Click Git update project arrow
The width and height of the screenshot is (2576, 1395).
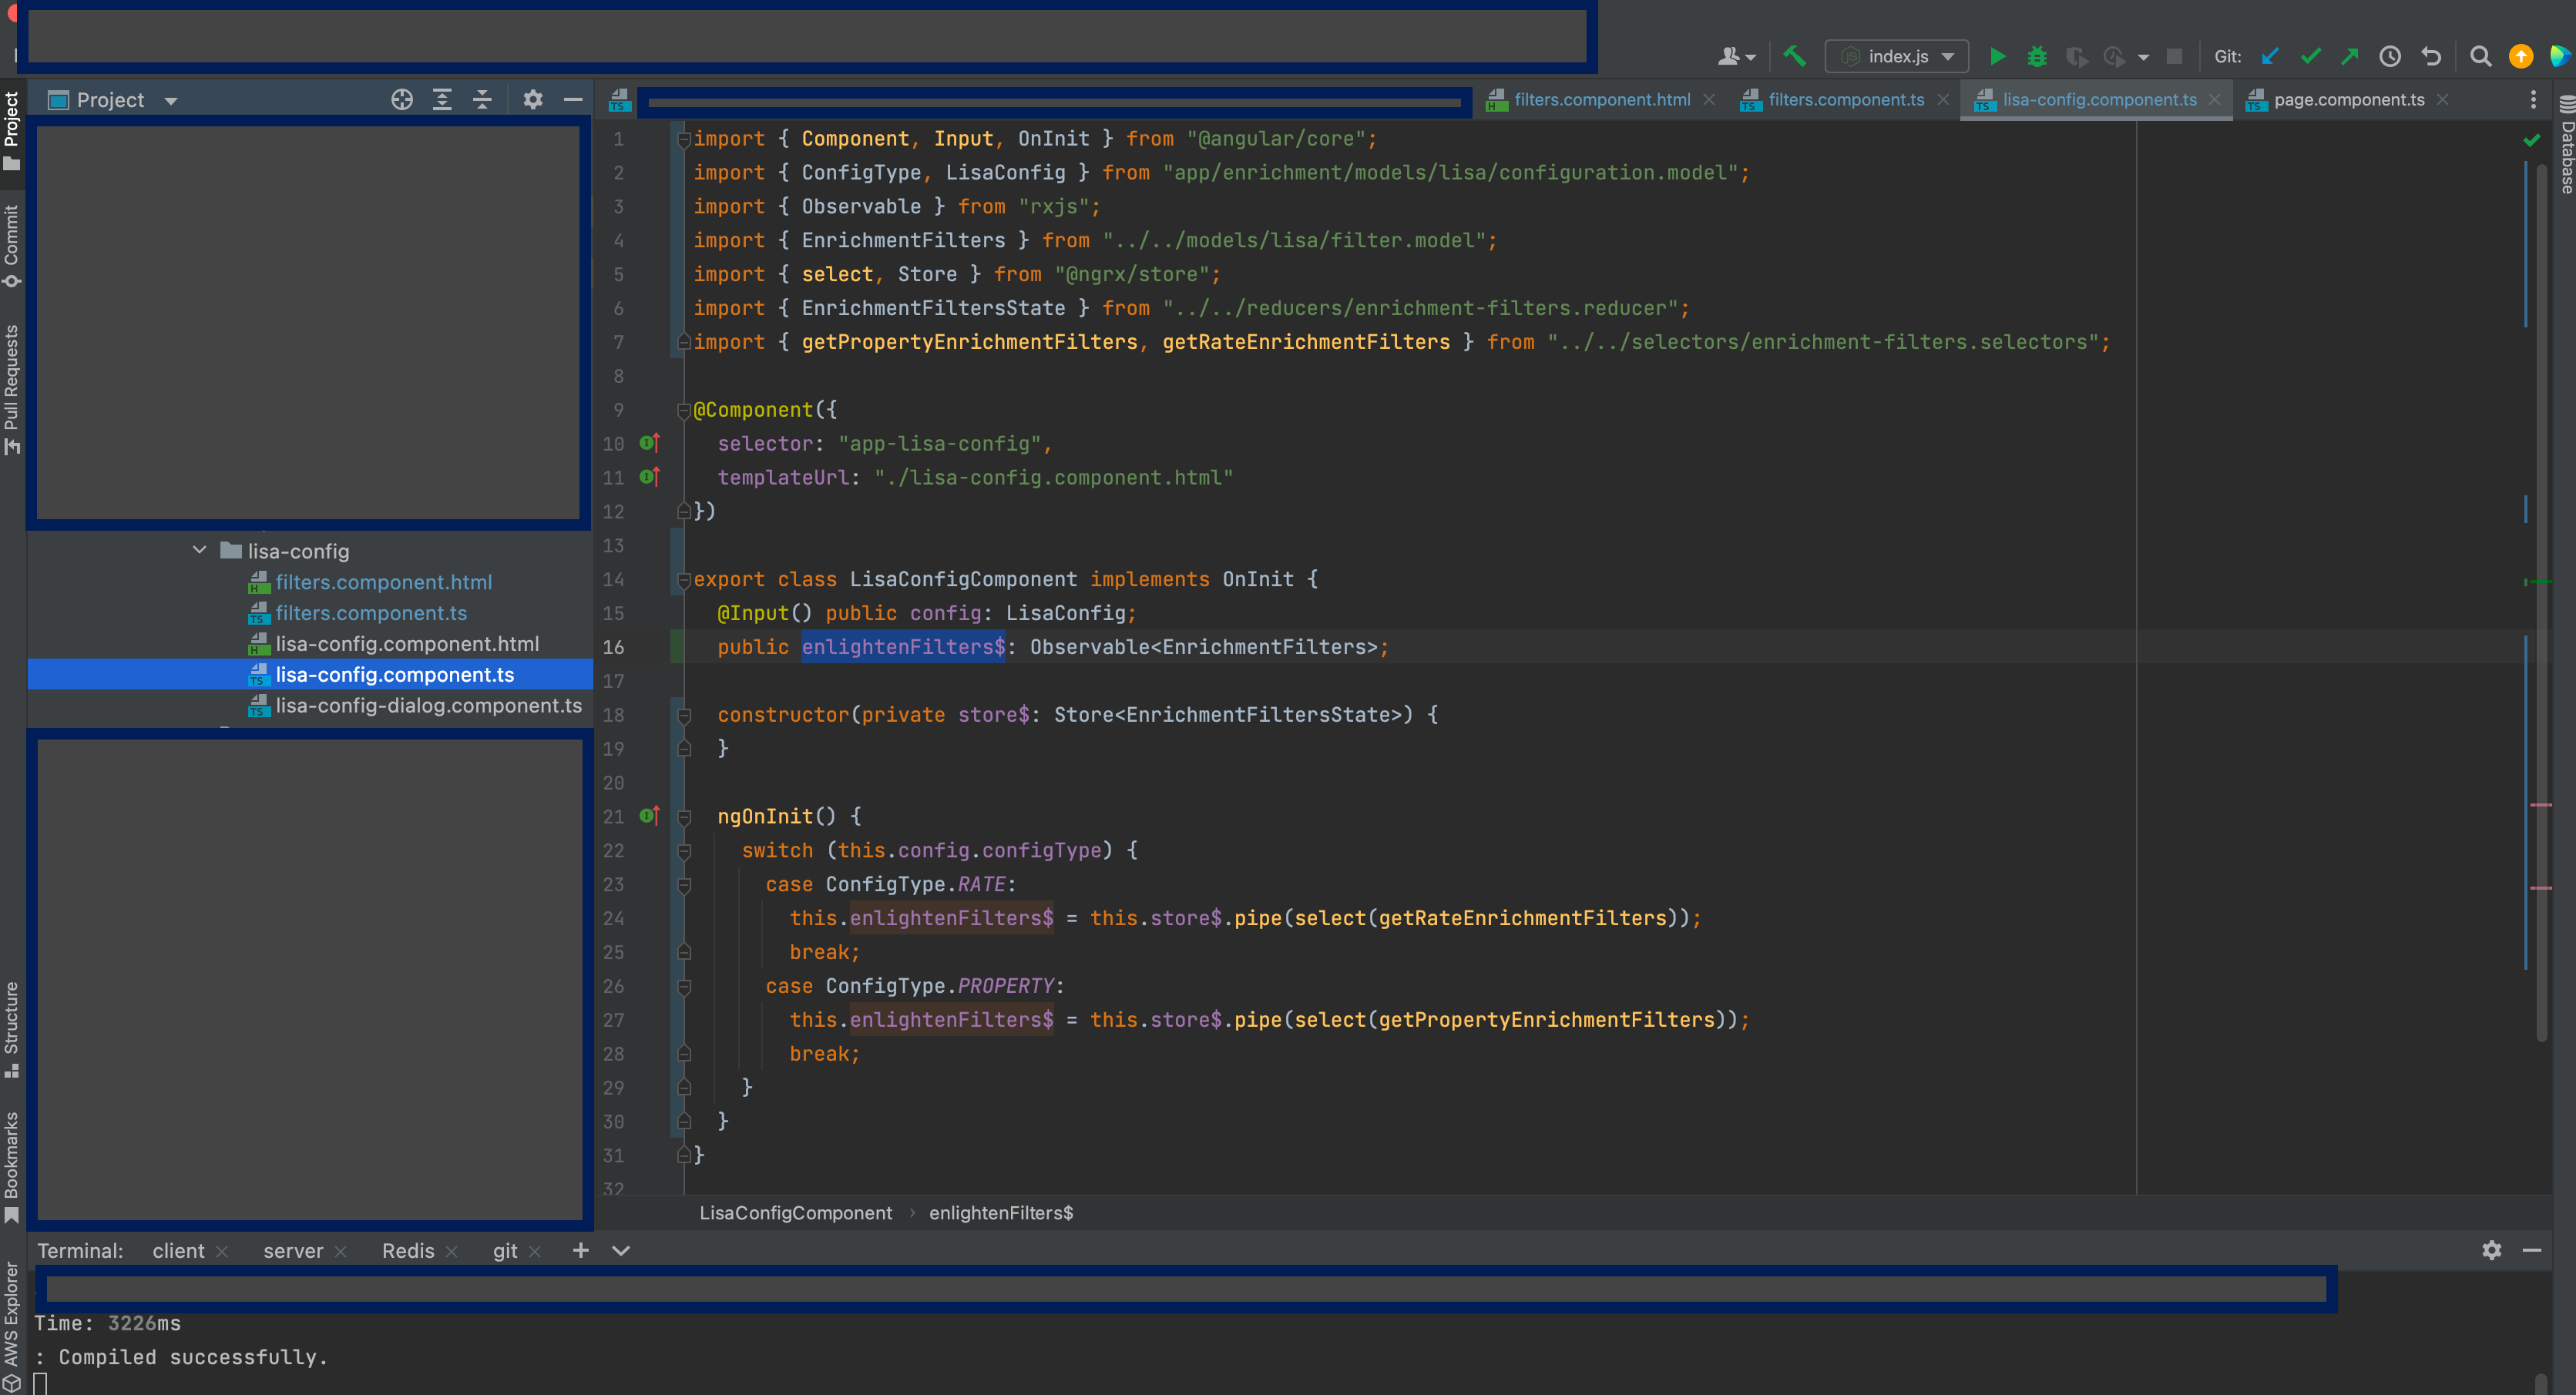(x=2270, y=57)
